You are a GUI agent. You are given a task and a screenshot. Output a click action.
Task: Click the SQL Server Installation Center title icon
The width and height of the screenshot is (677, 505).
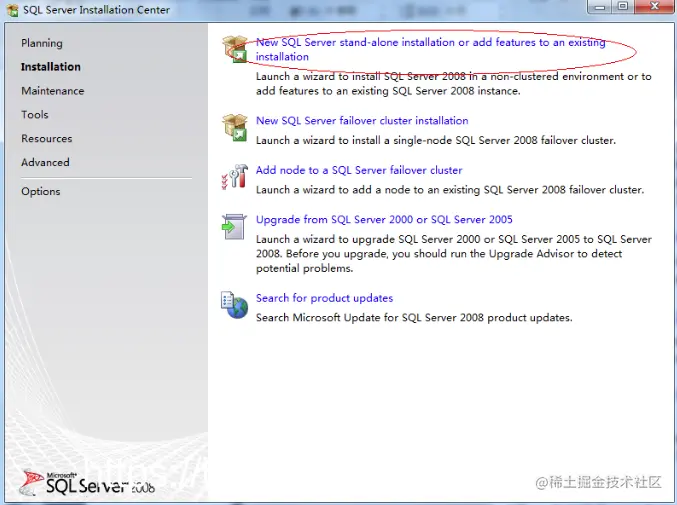(x=12, y=10)
